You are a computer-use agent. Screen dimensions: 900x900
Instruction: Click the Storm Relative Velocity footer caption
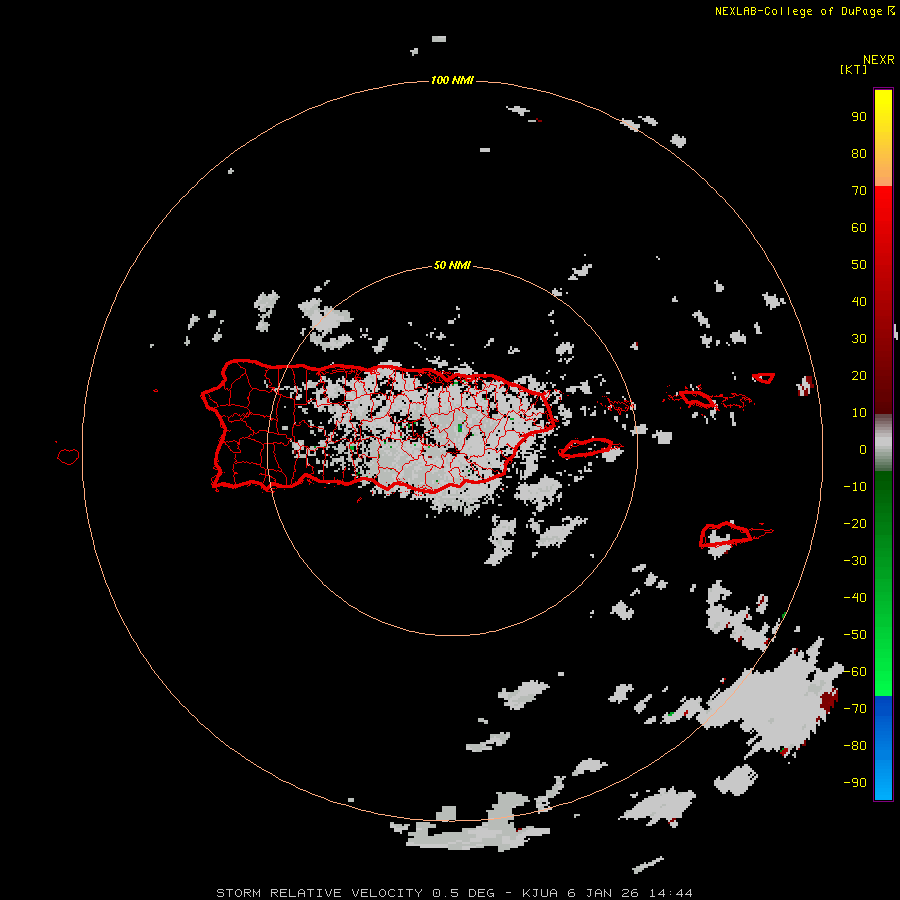(x=454, y=893)
